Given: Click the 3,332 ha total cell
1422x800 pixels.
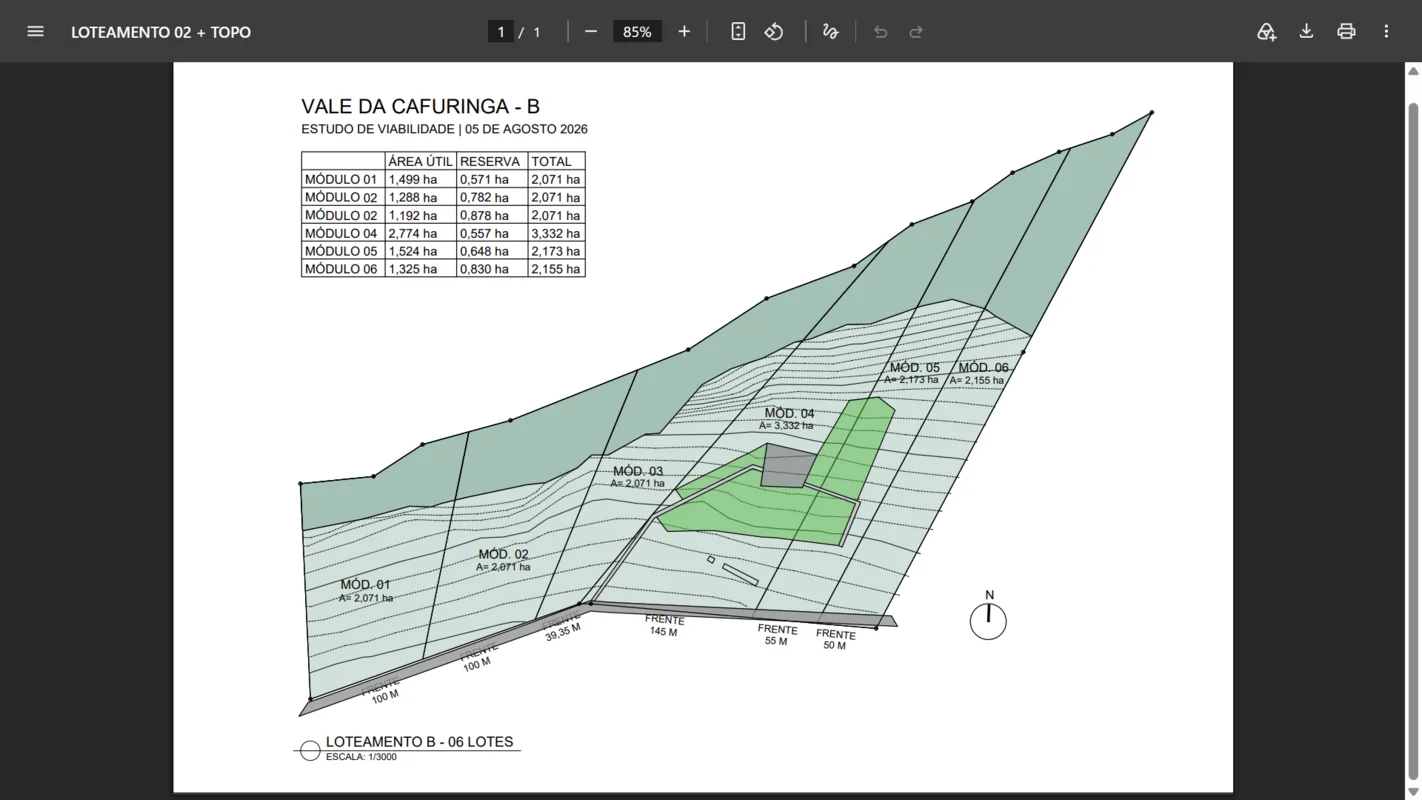Looking at the screenshot, I should (556, 233).
